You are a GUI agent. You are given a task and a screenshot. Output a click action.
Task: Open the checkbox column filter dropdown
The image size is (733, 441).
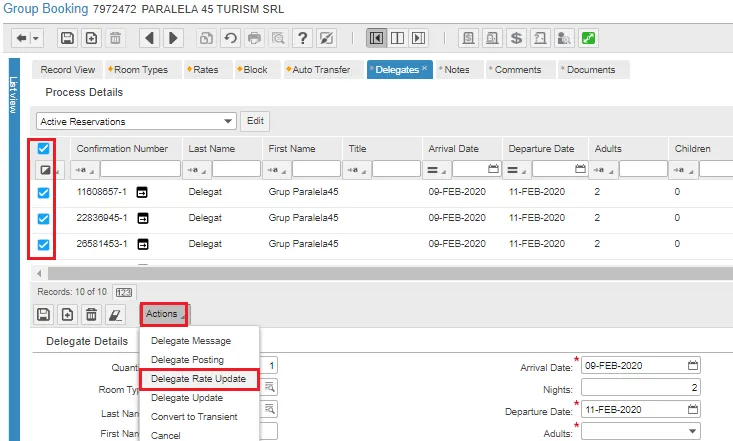49,170
